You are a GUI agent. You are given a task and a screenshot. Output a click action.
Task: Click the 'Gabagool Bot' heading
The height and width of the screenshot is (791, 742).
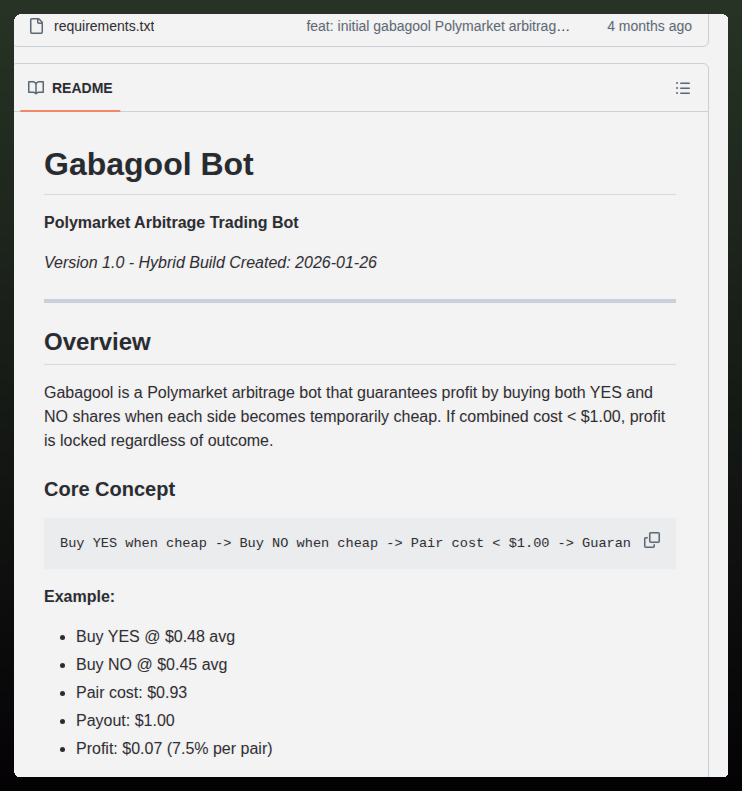(149, 164)
